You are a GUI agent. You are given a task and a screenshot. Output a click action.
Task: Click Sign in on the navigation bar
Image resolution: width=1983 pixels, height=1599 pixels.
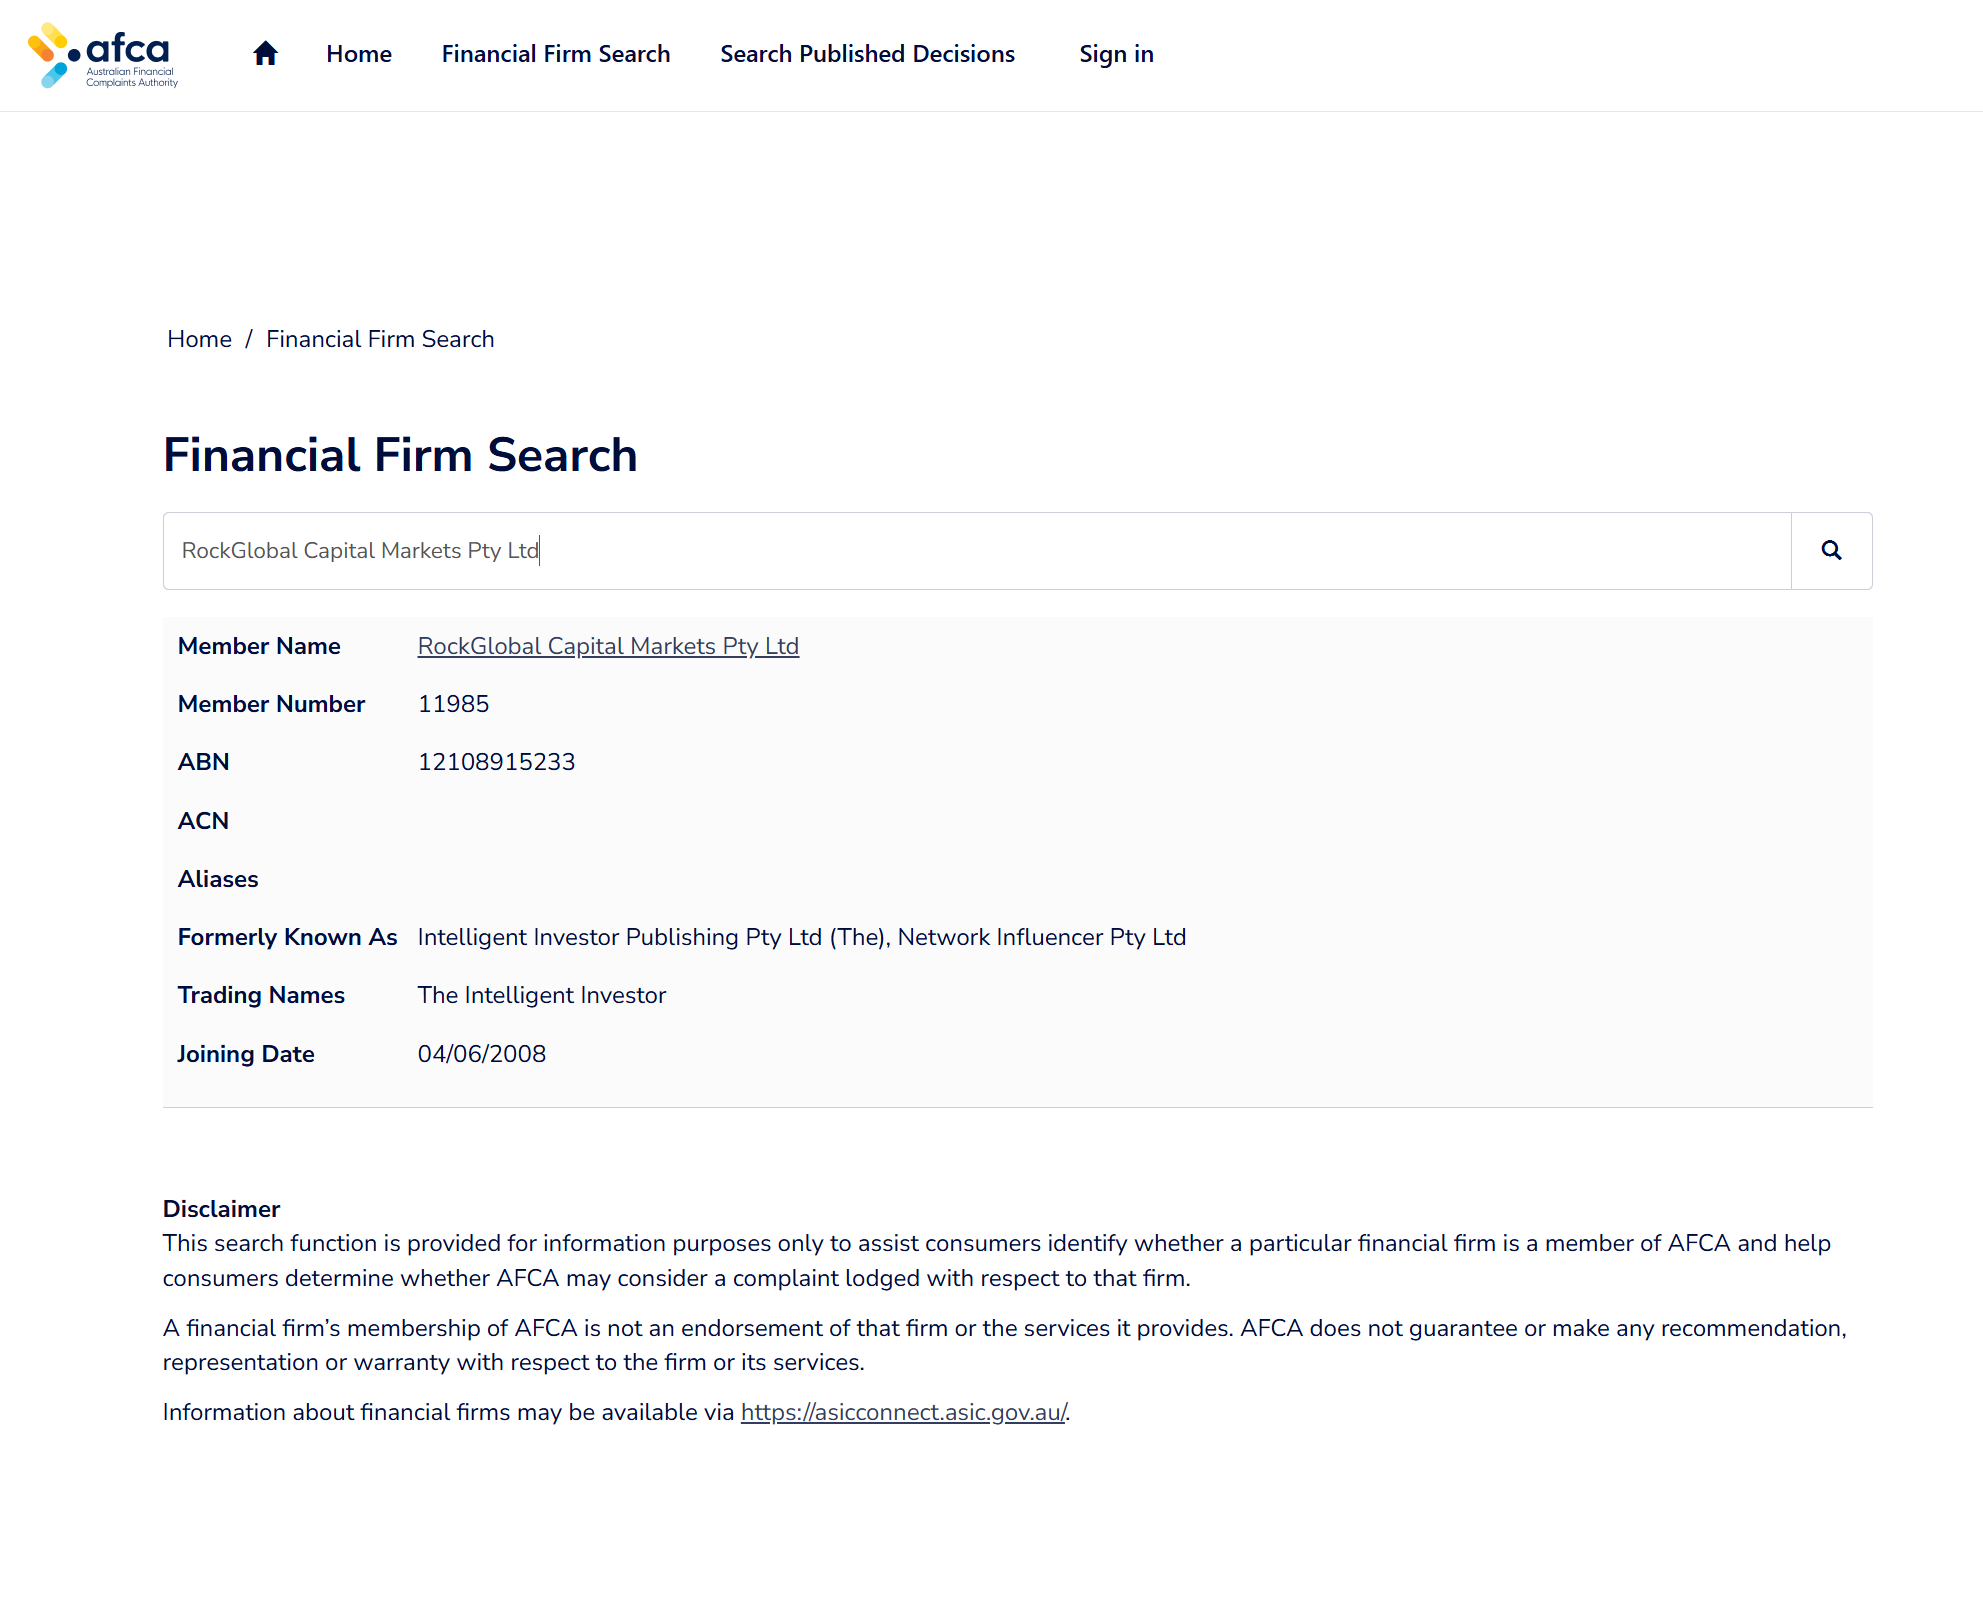tap(1115, 54)
